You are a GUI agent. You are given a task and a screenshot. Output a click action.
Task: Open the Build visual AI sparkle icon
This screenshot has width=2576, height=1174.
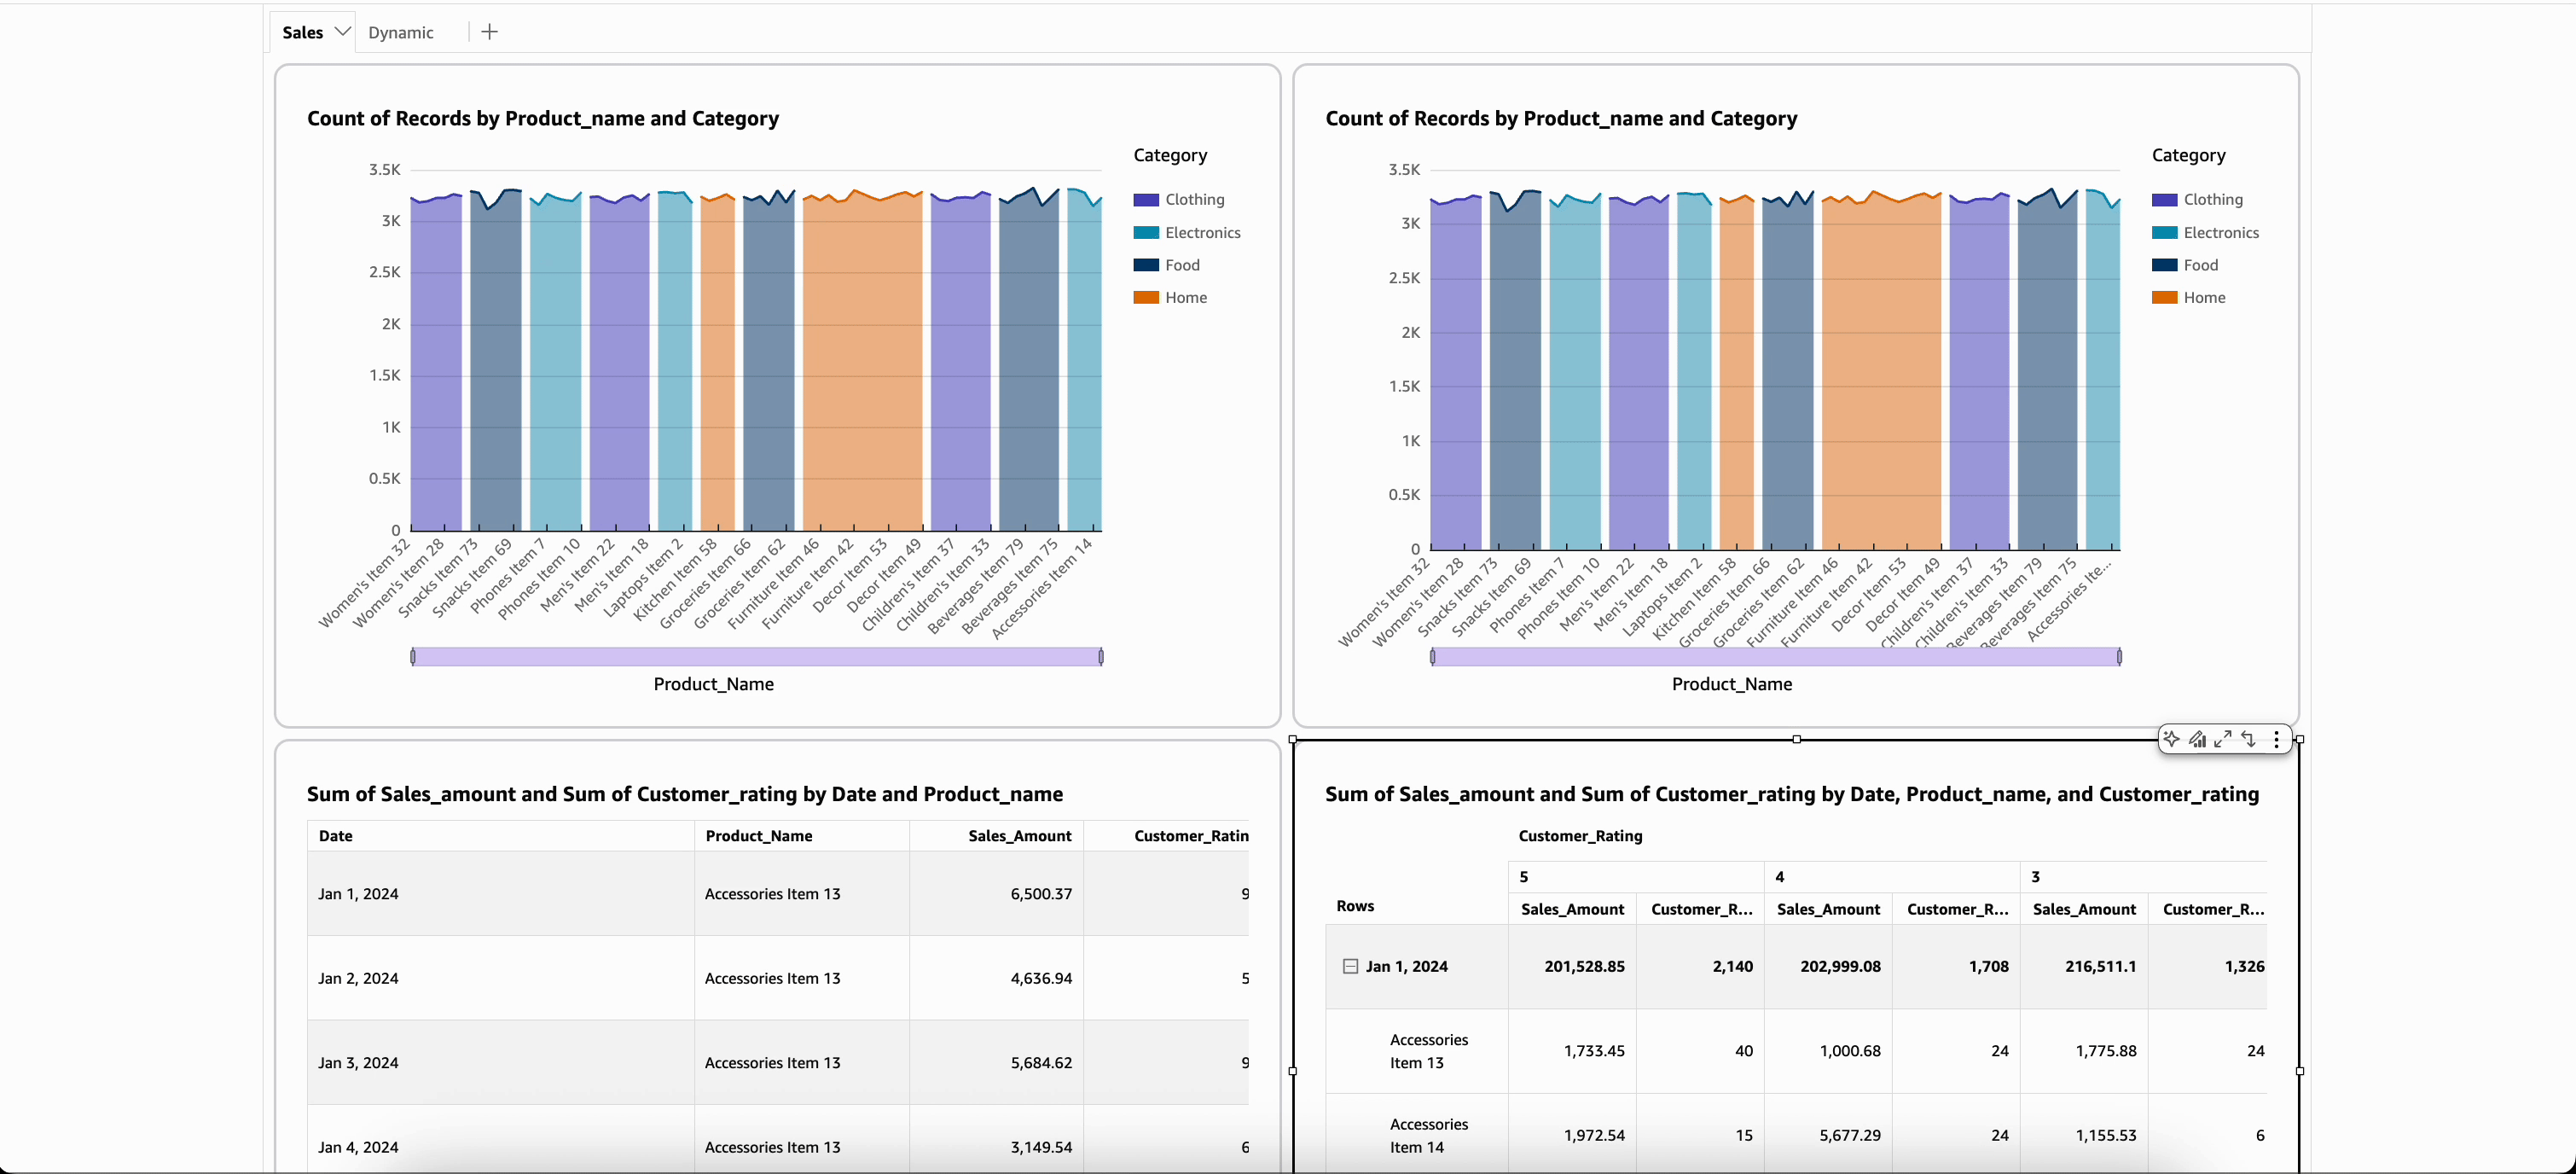[x=2172, y=739]
